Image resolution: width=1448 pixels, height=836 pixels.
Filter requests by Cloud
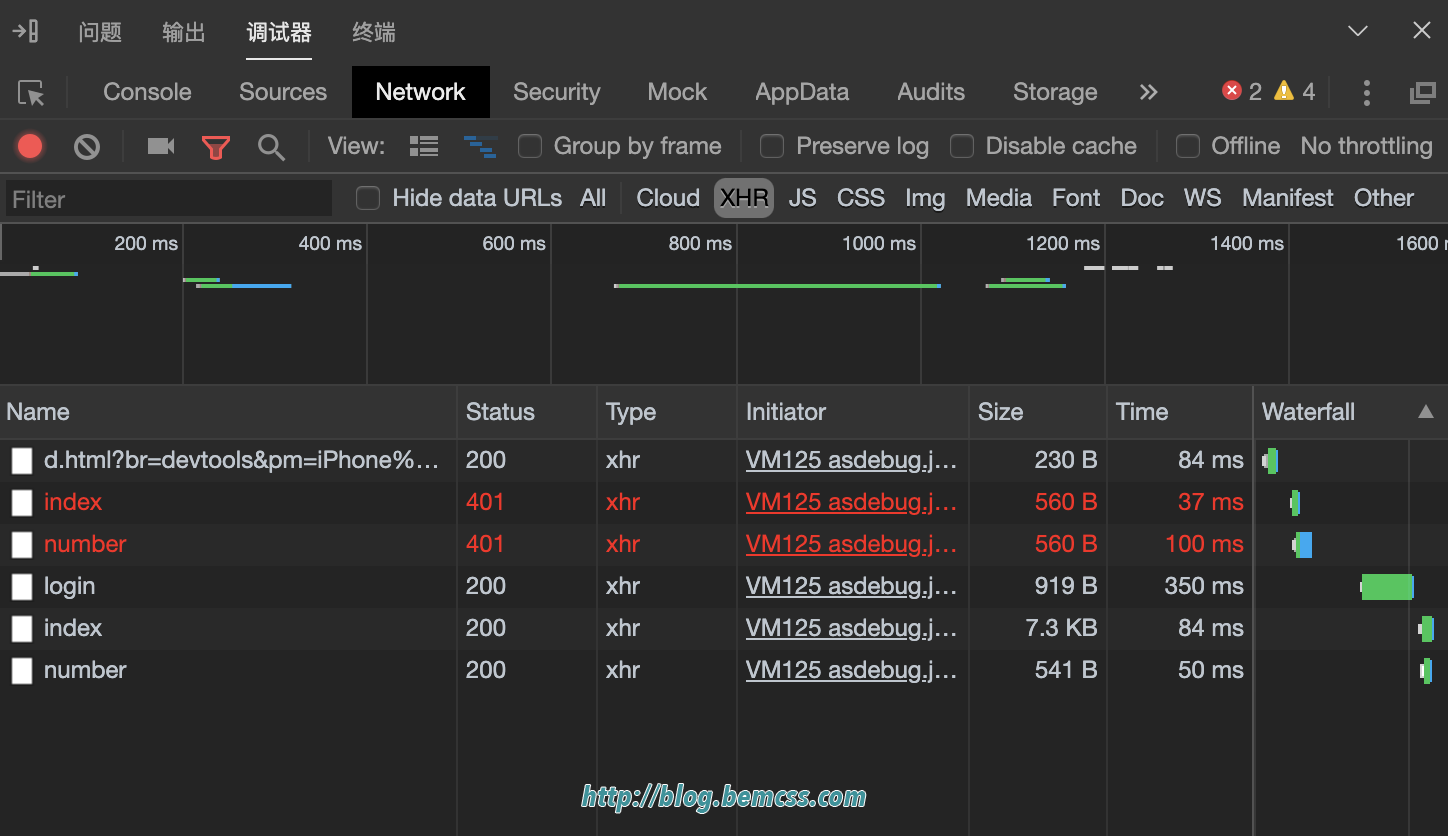tap(668, 198)
